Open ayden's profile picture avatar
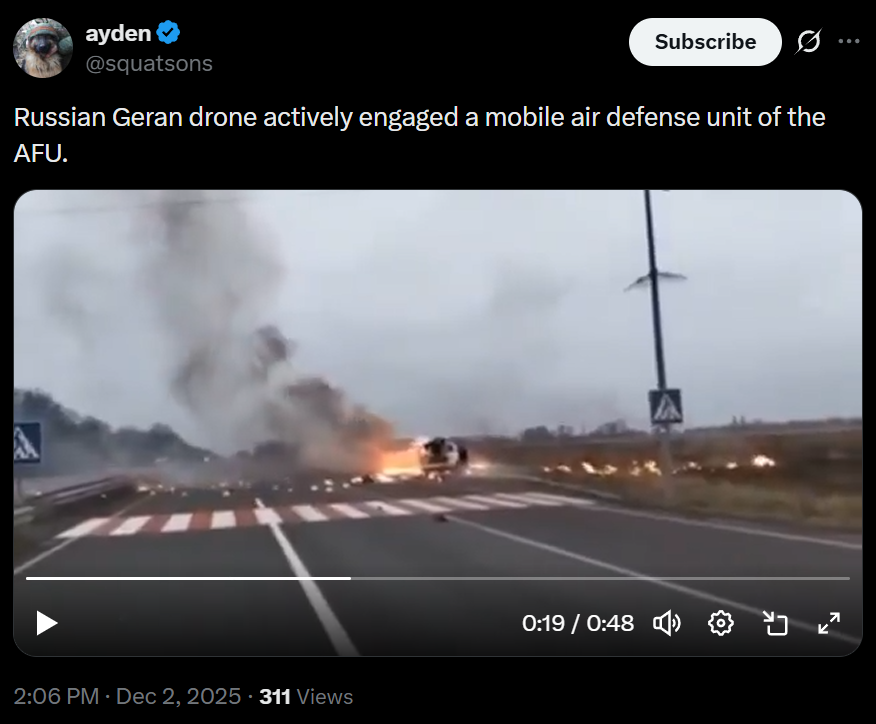876x724 pixels. (43, 47)
